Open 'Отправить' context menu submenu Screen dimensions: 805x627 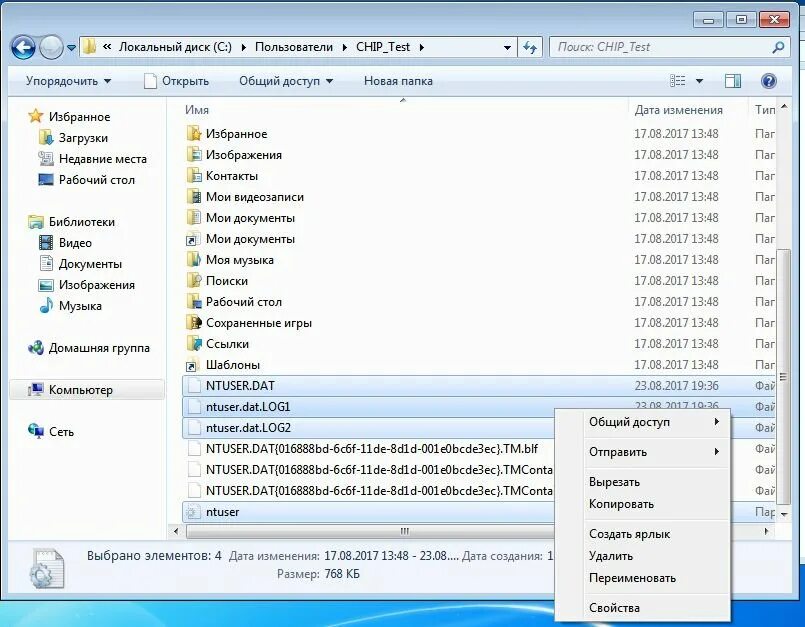643,452
